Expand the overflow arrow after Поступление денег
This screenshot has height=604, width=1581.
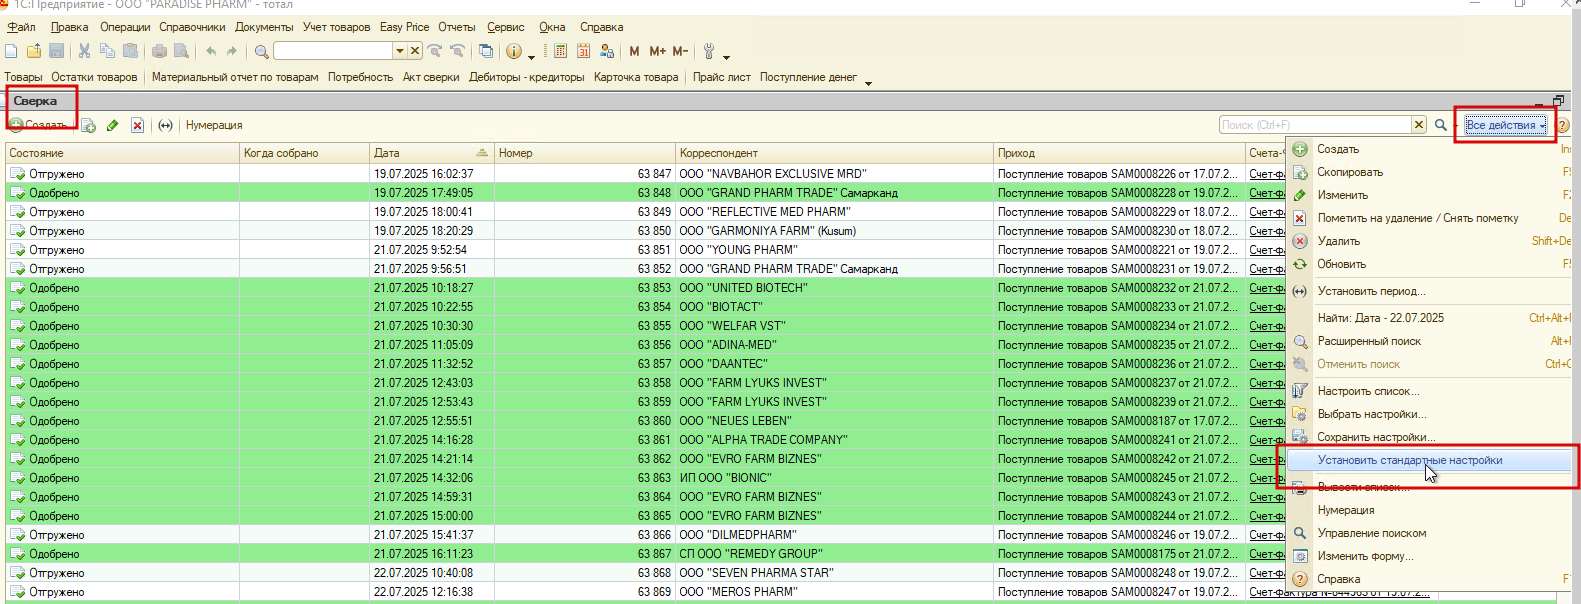point(868,83)
